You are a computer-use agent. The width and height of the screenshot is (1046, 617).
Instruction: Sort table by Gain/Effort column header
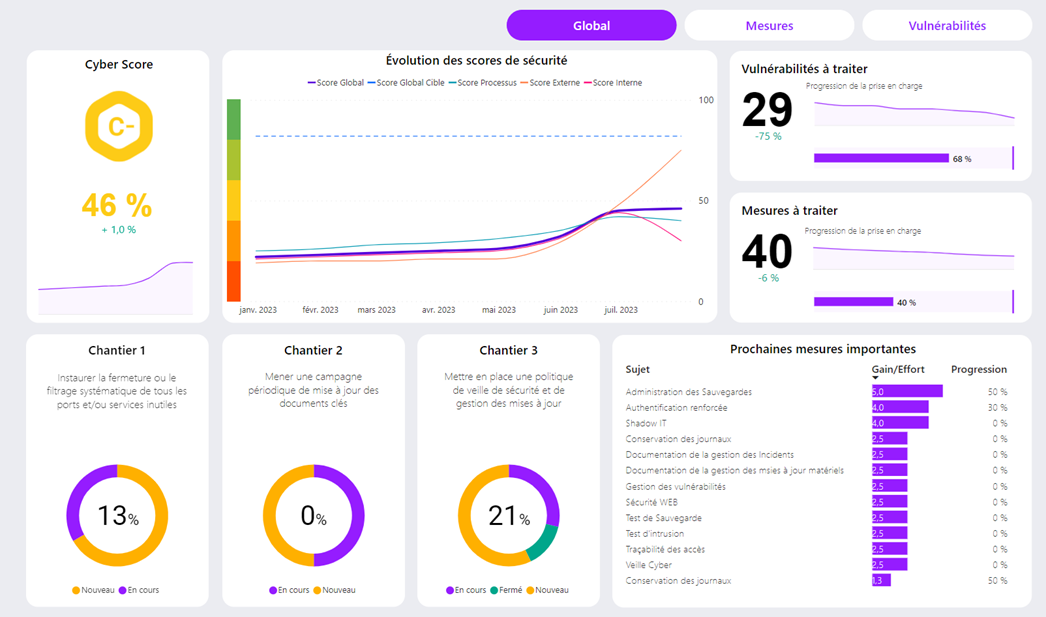[x=896, y=369]
